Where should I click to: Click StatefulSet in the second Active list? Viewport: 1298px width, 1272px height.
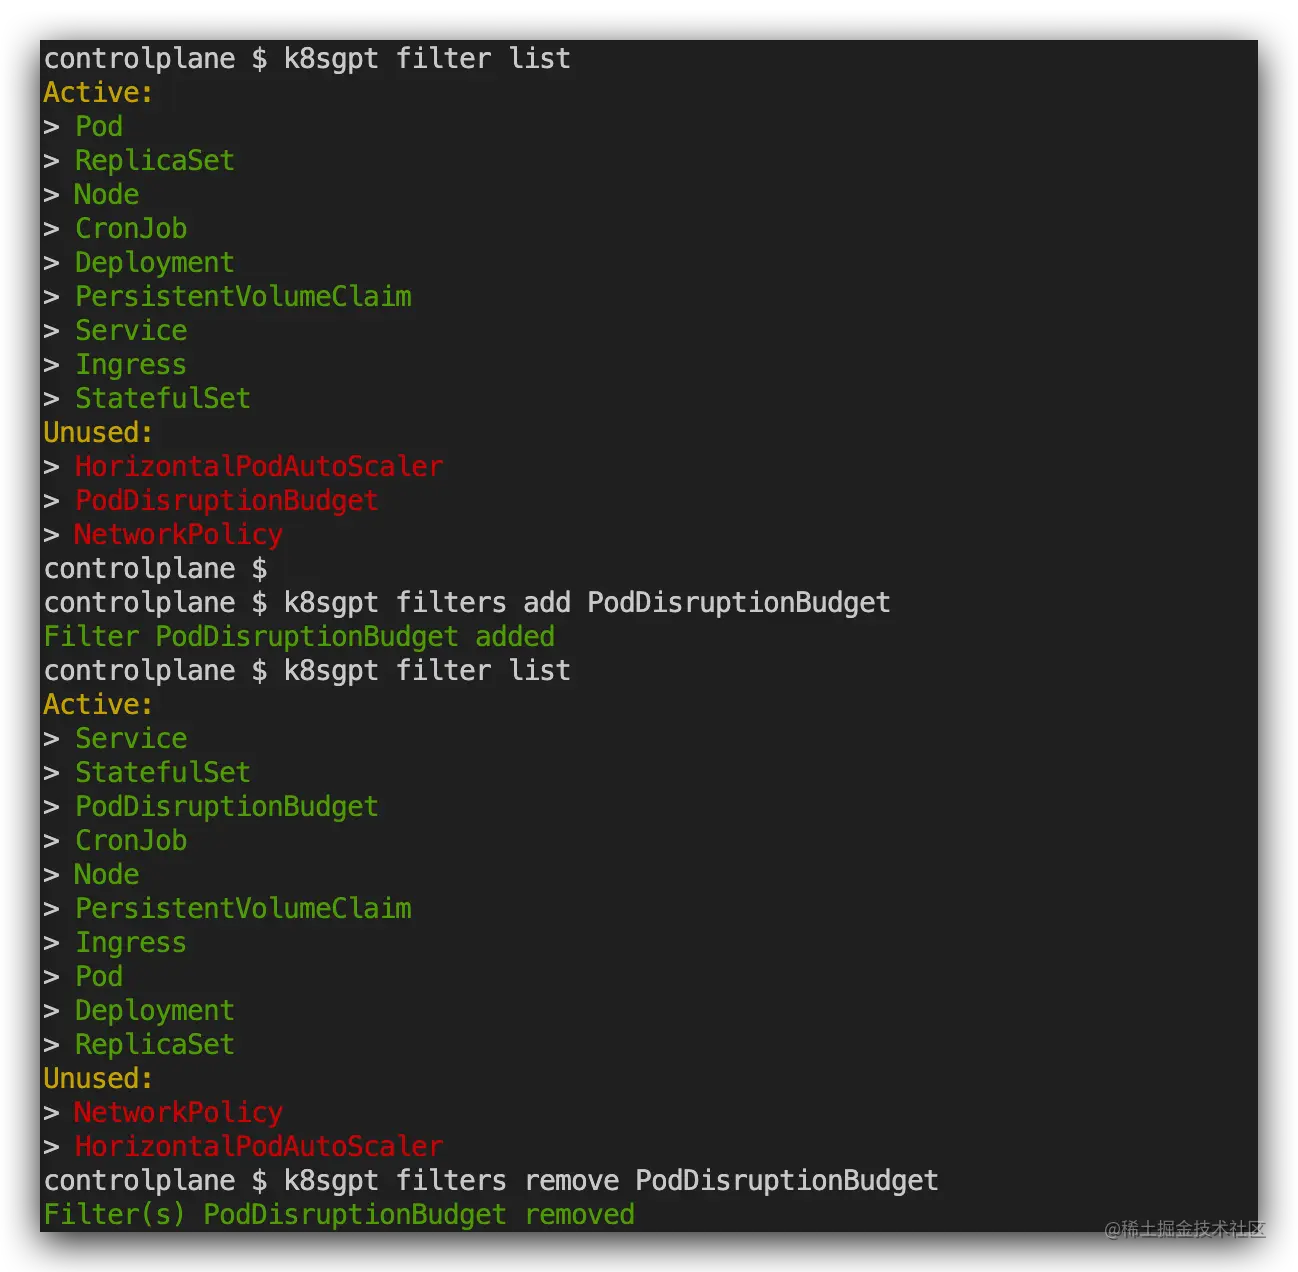(163, 773)
